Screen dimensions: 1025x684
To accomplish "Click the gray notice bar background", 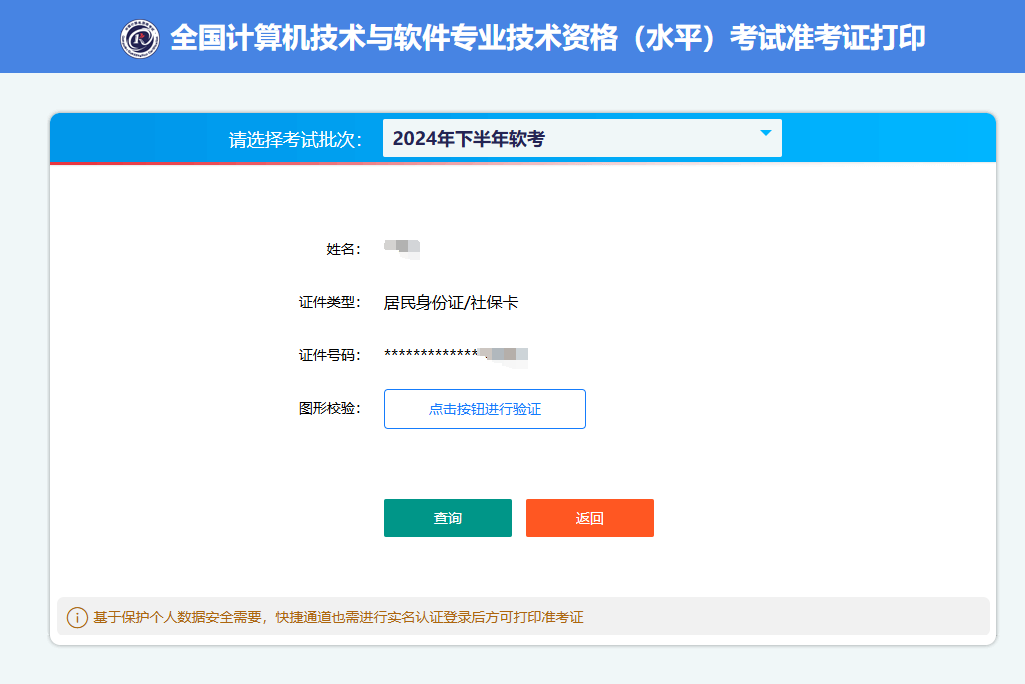I will click(800, 617).
